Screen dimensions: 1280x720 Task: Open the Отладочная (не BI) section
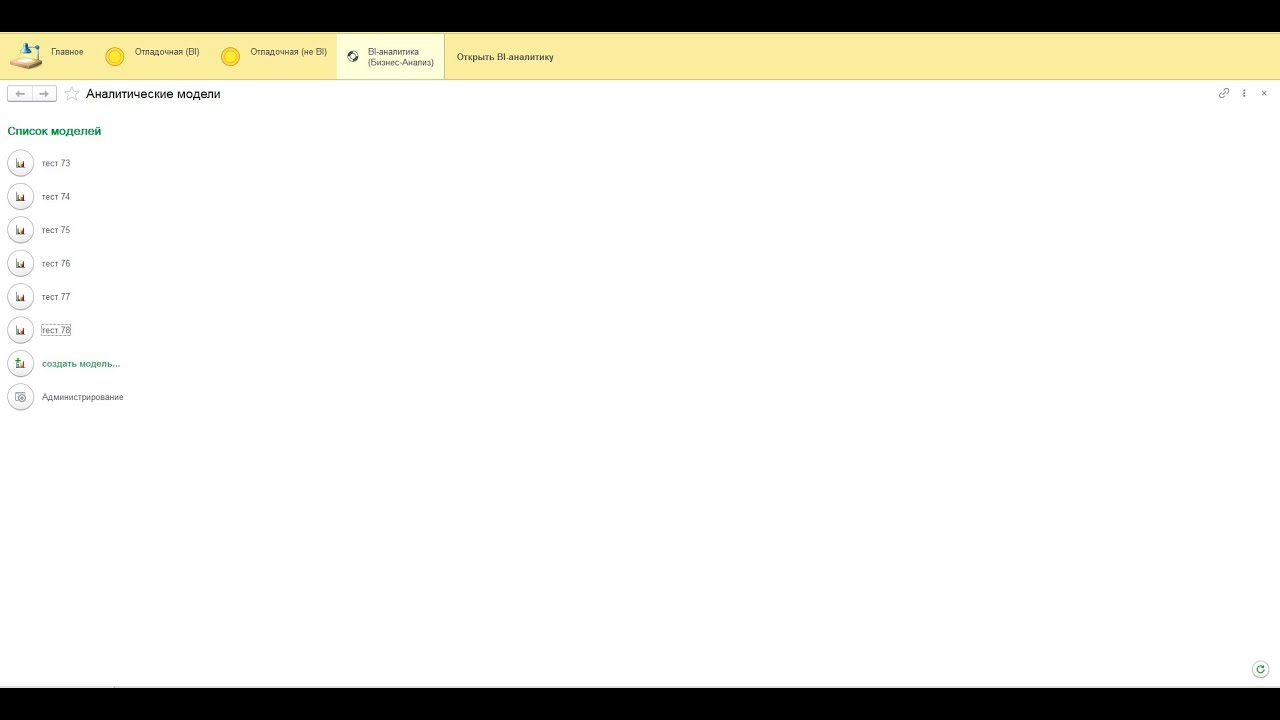274,56
